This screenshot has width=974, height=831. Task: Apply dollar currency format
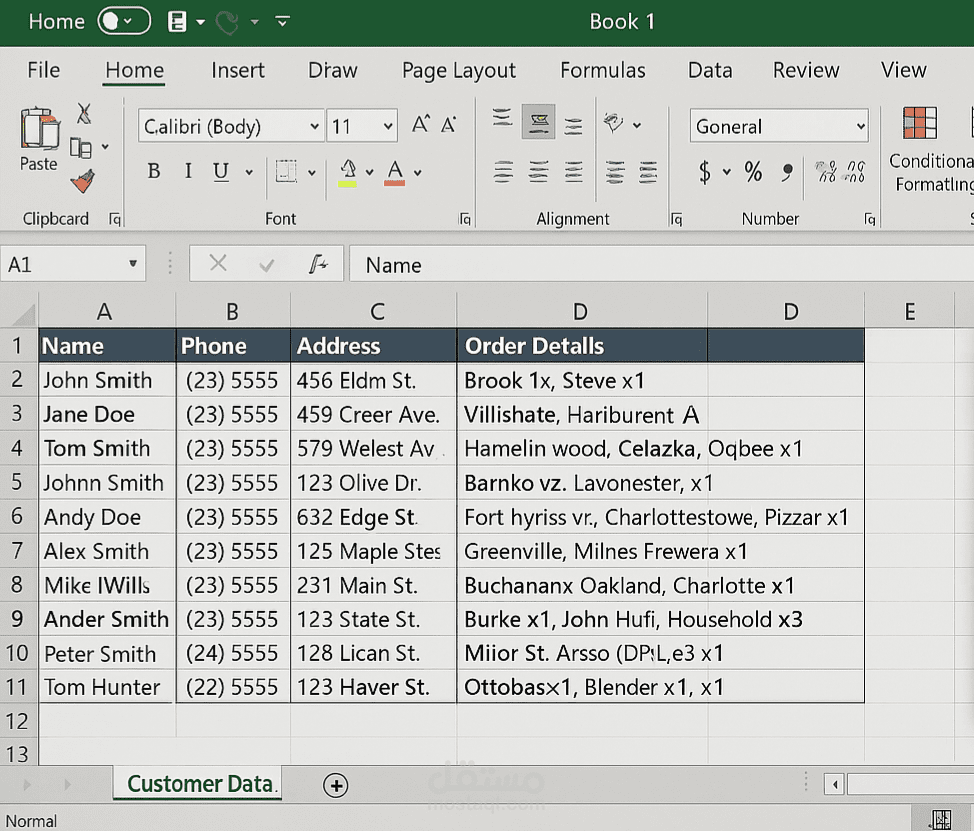[704, 172]
